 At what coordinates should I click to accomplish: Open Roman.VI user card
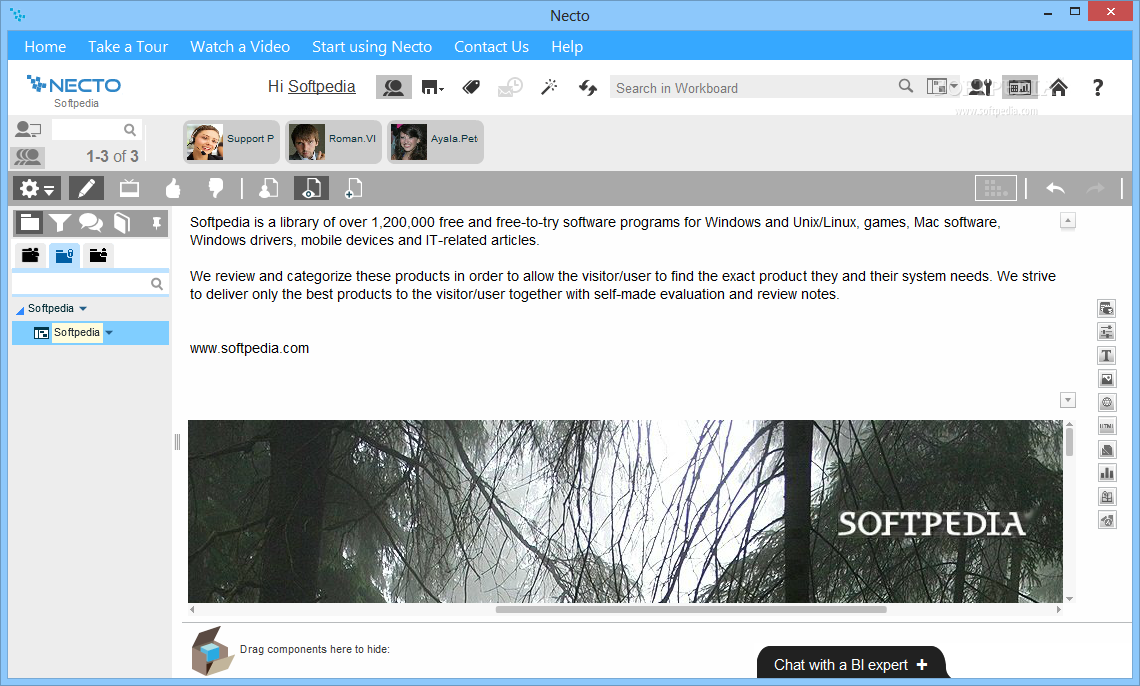pyautogui.click(x=333, y=142)
